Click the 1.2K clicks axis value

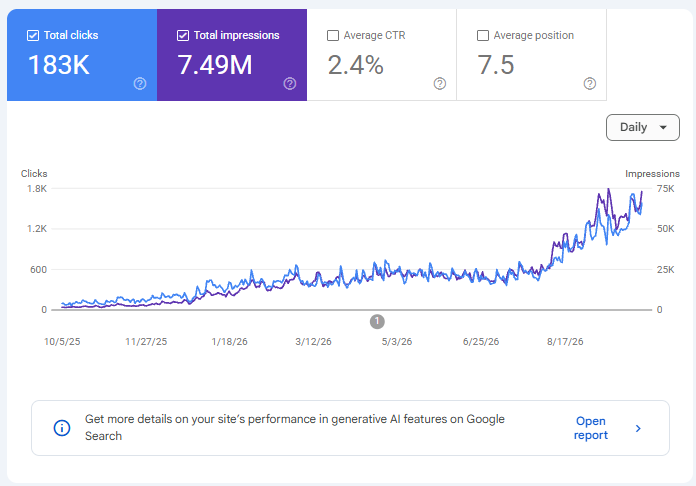pyautogui.click(x=37, y=229)
